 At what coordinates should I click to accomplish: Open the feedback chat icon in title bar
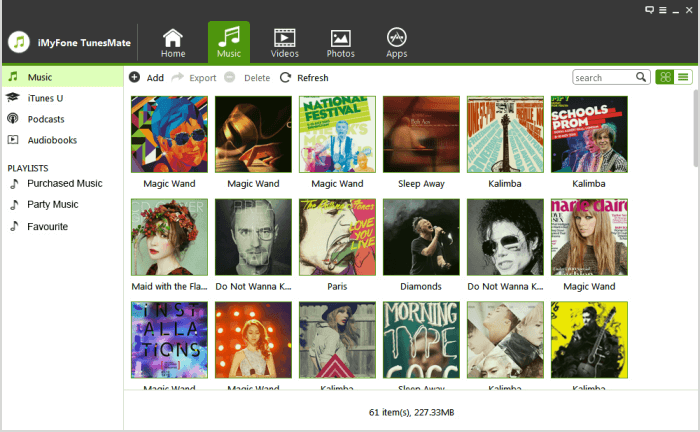(x=650, y=10)
